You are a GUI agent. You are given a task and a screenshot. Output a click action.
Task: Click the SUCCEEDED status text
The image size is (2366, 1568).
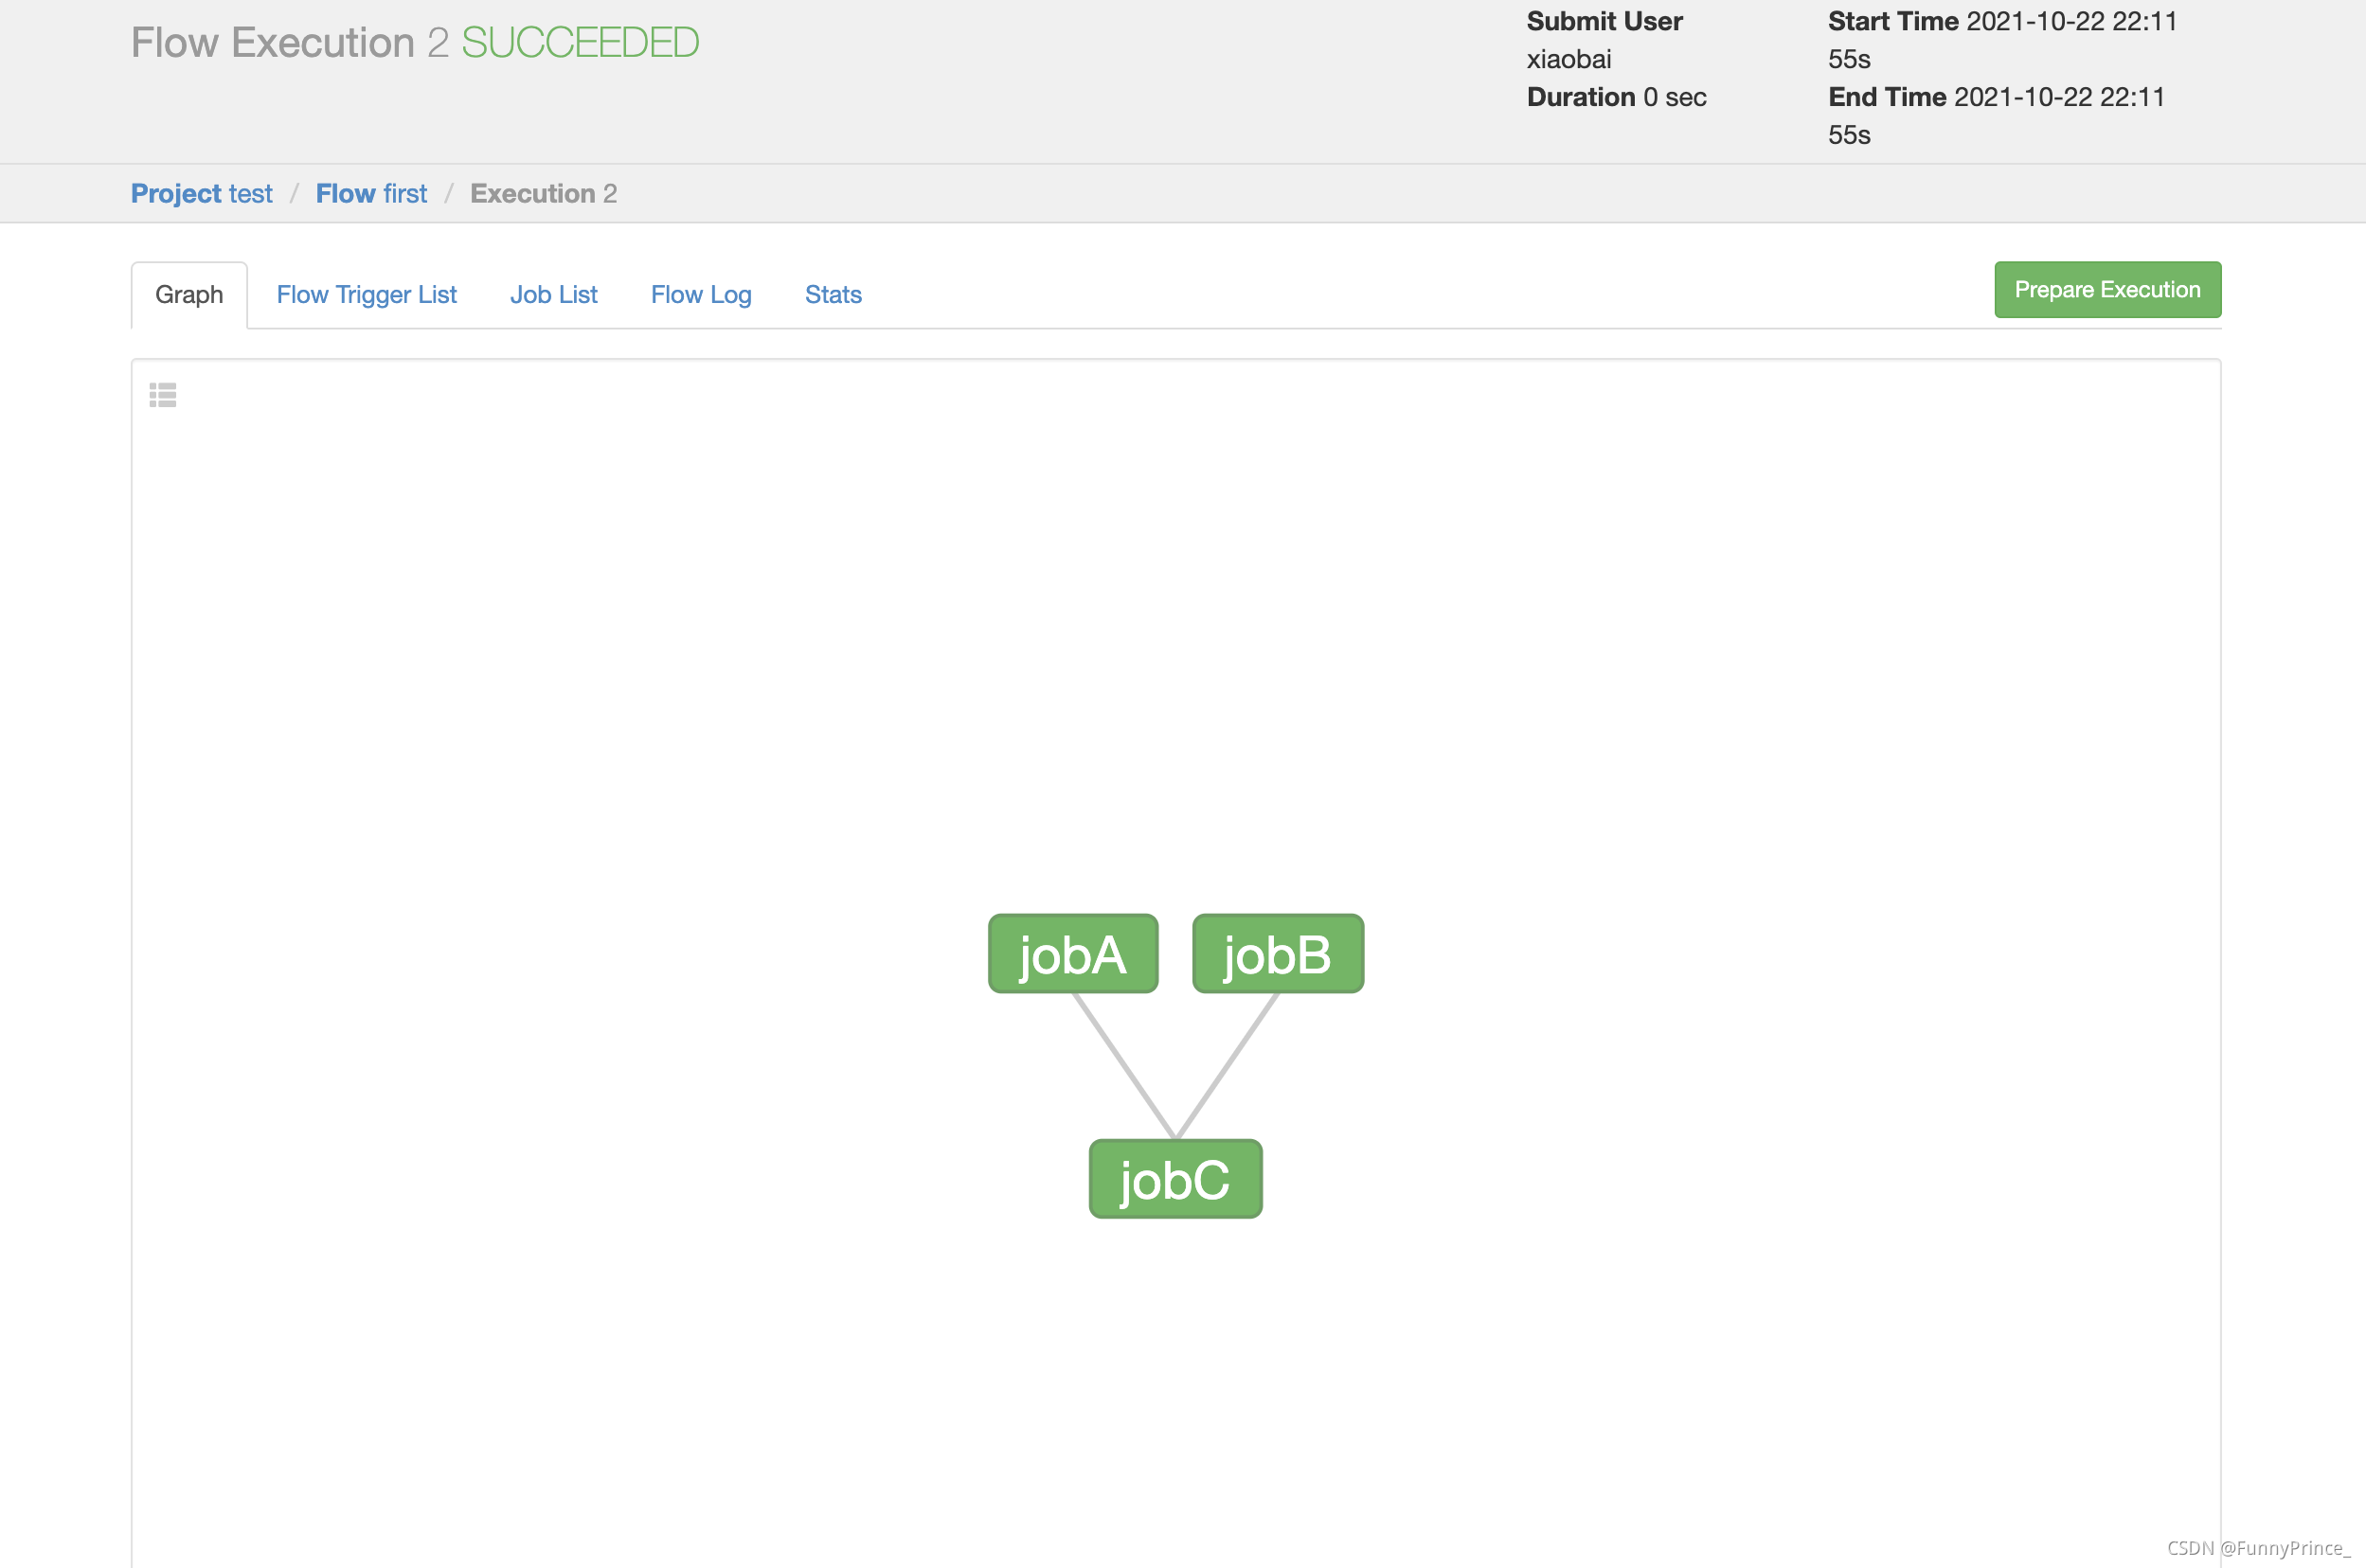point(580,42)
